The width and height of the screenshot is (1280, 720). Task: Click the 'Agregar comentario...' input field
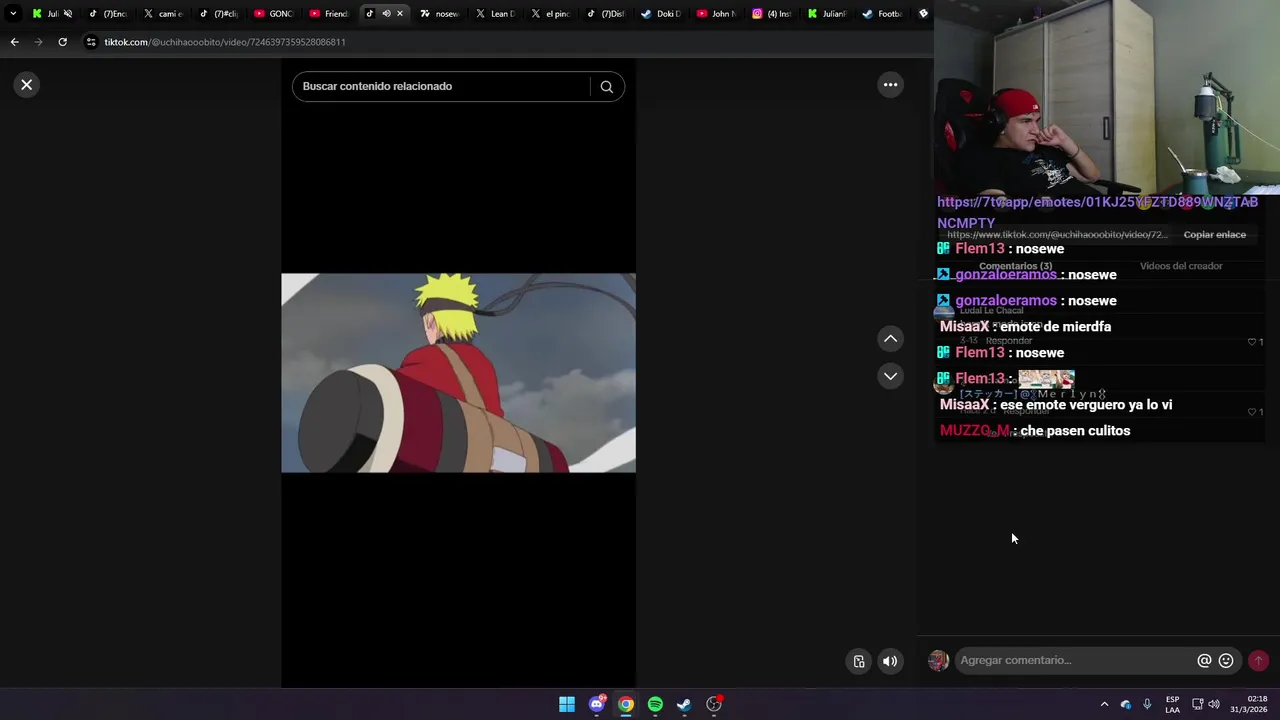(x=1075, y=660)
